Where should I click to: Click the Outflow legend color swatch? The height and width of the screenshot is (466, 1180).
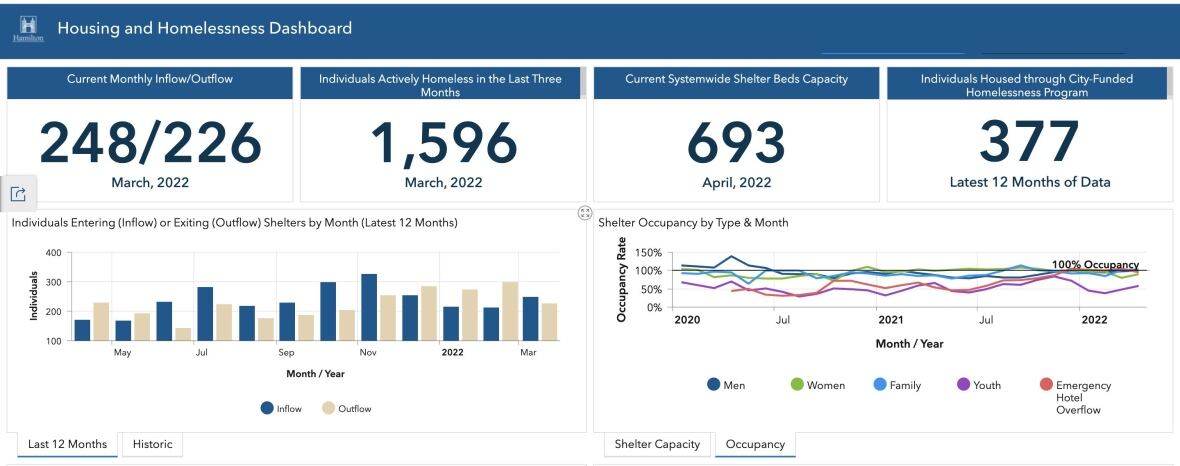point(328,408)
